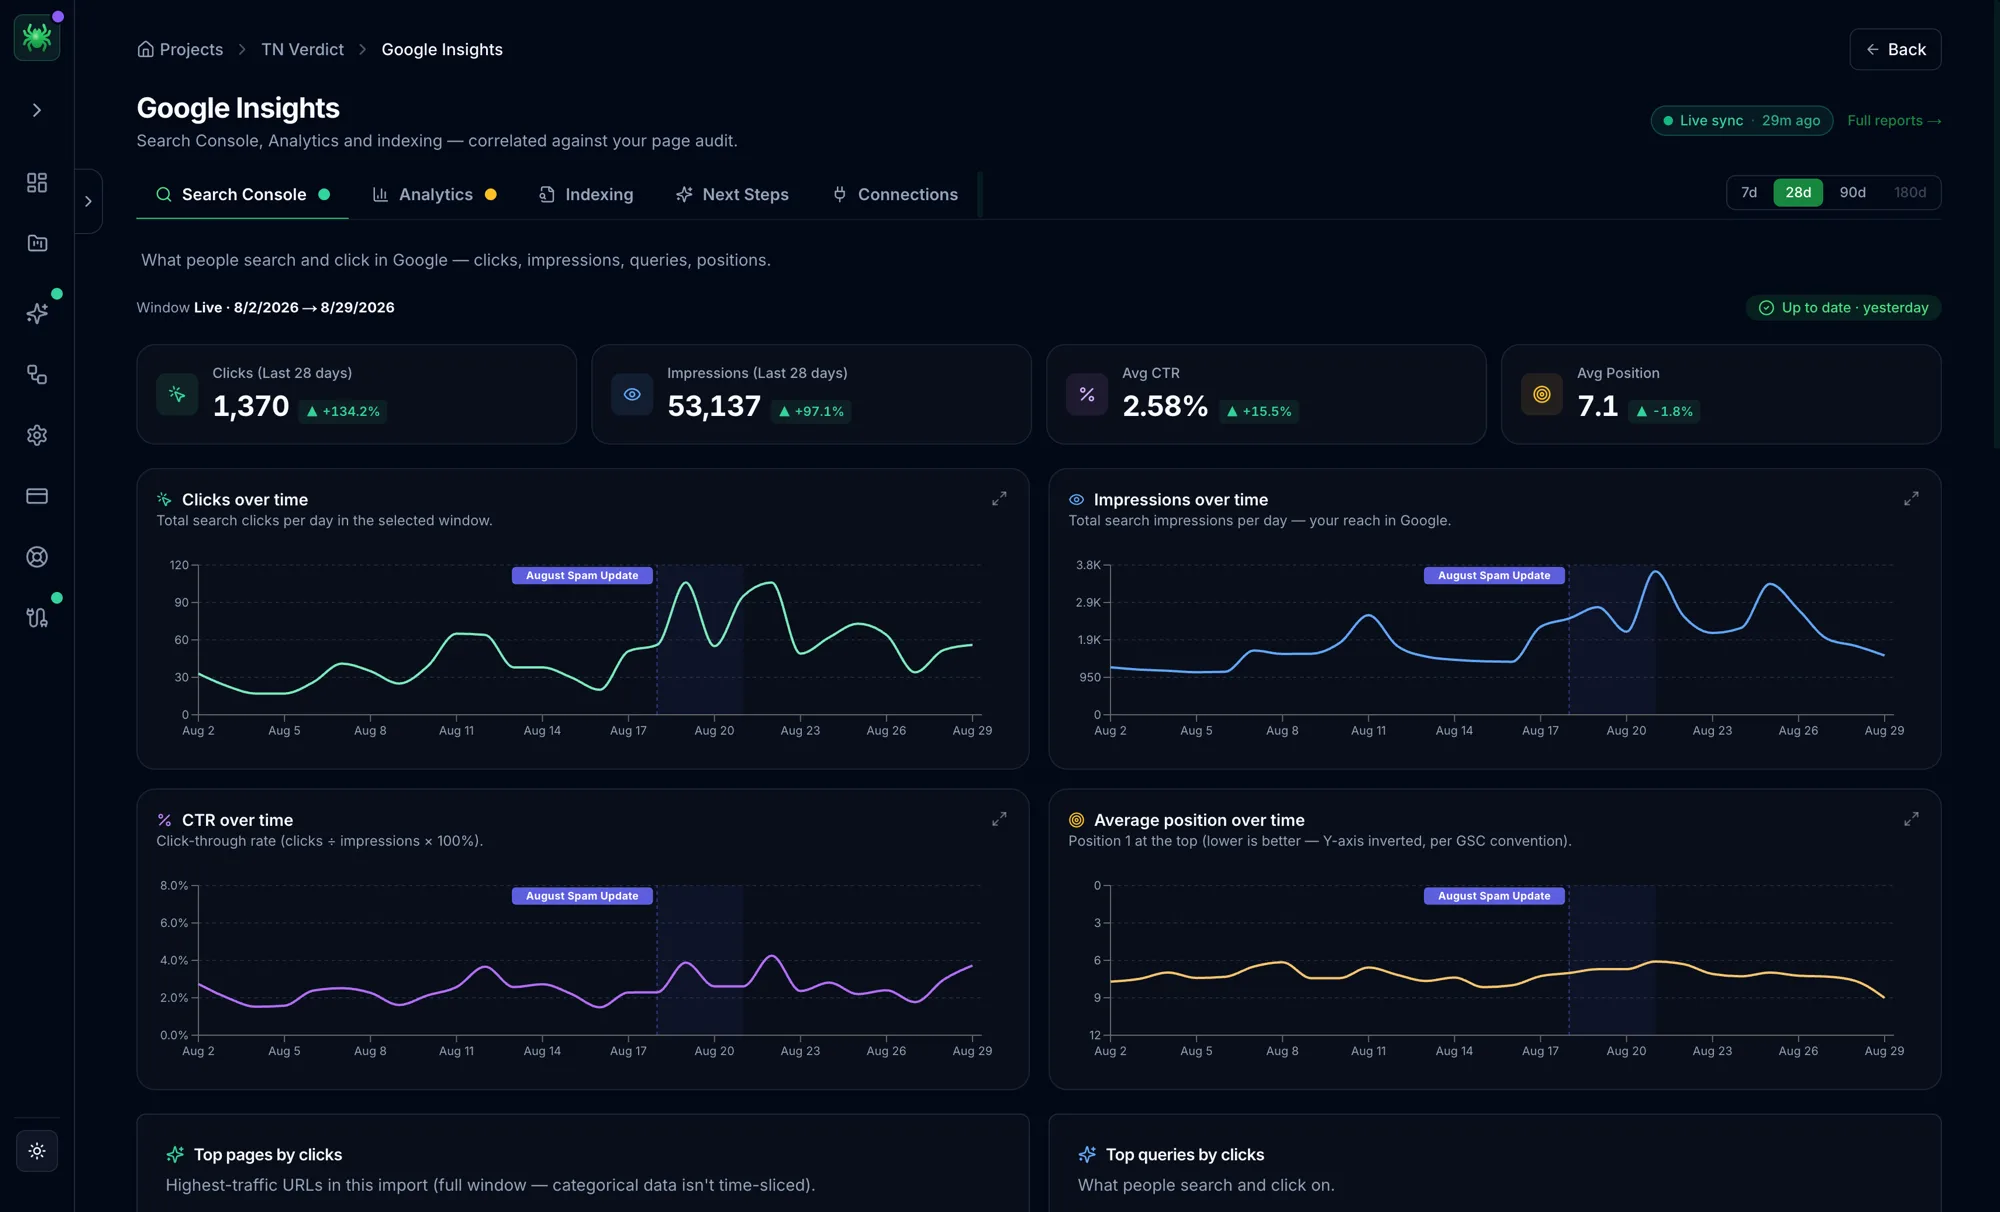Screen dimensions: 2000x1212
Task: Expand the Impressions over time chart
Action: coord(1911,498)
